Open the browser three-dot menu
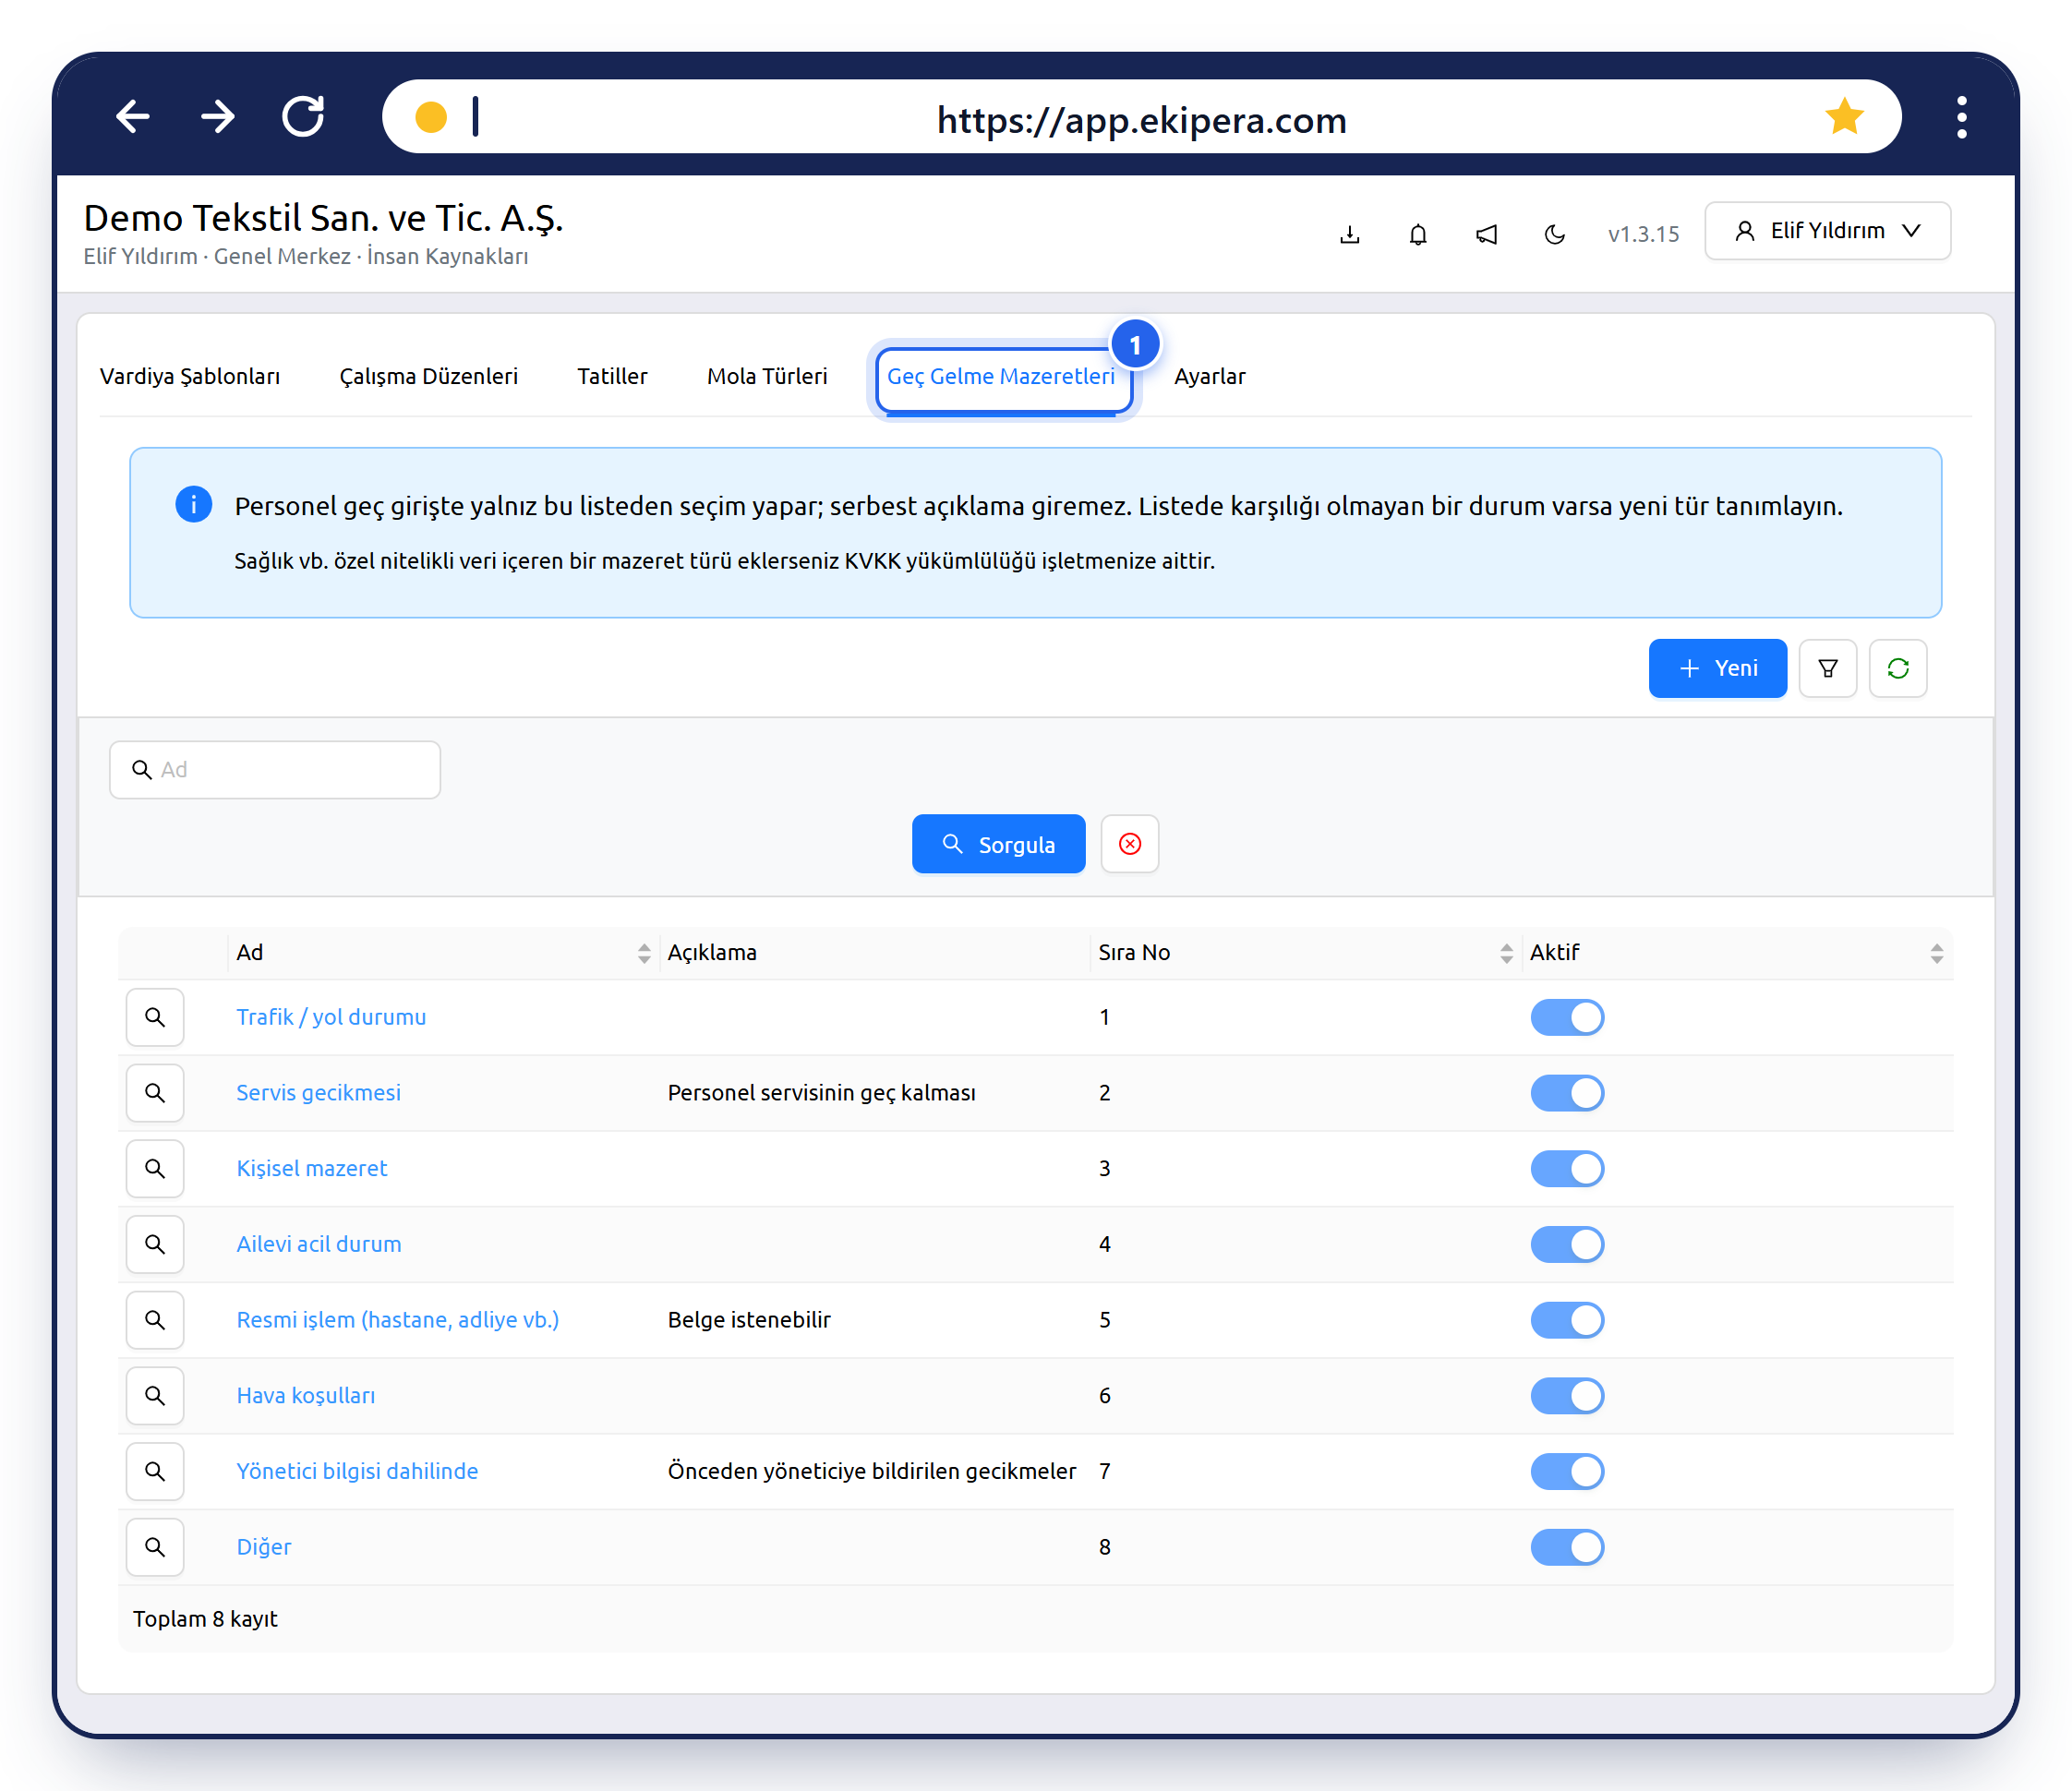 [x=1961, y=117]
